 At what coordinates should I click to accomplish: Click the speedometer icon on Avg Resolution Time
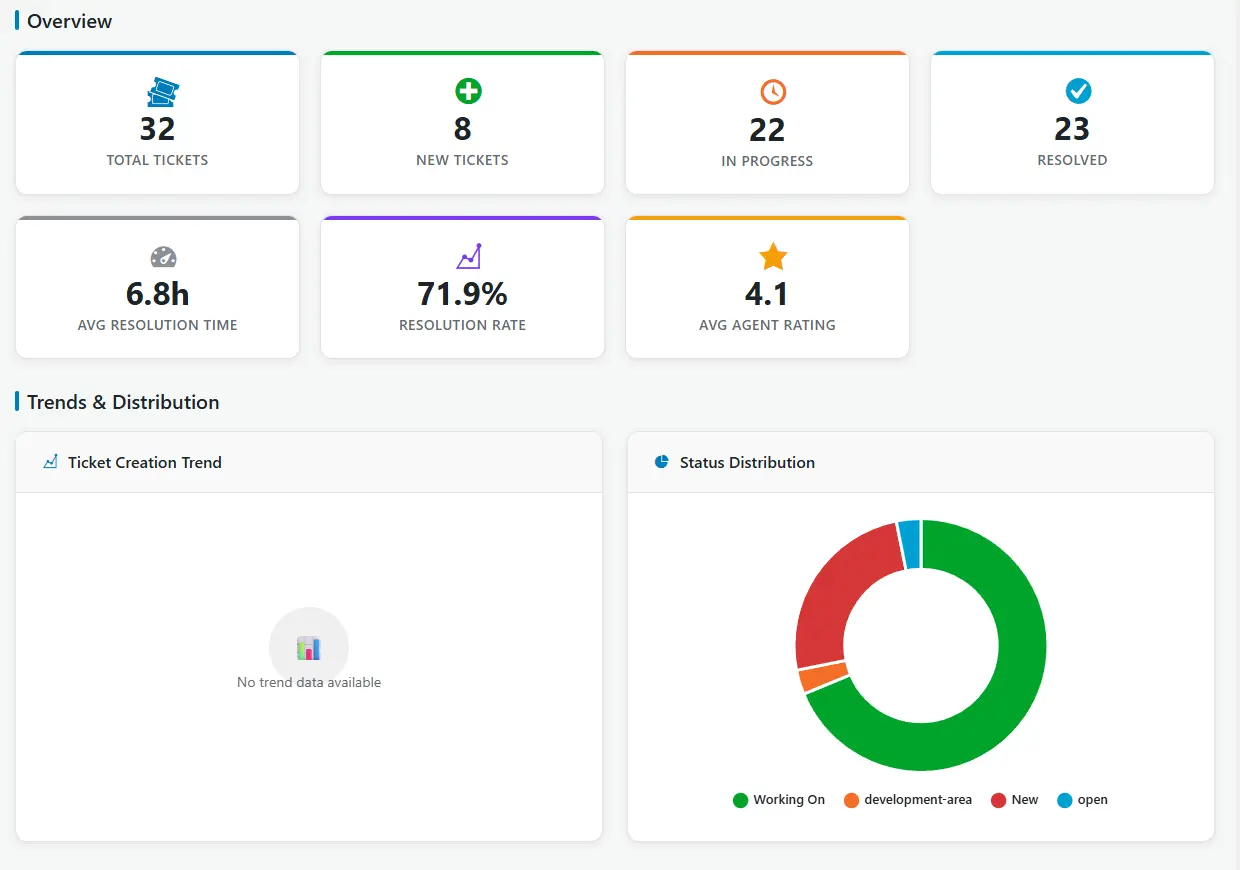click(162, 256)
